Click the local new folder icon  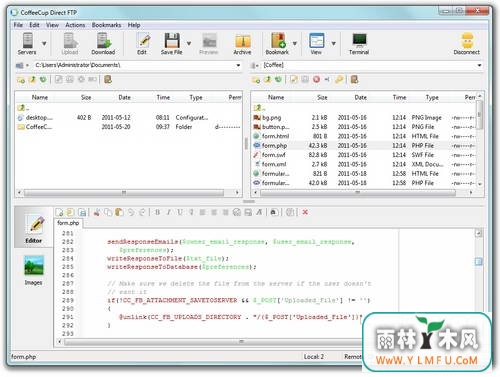coord(21,80)
